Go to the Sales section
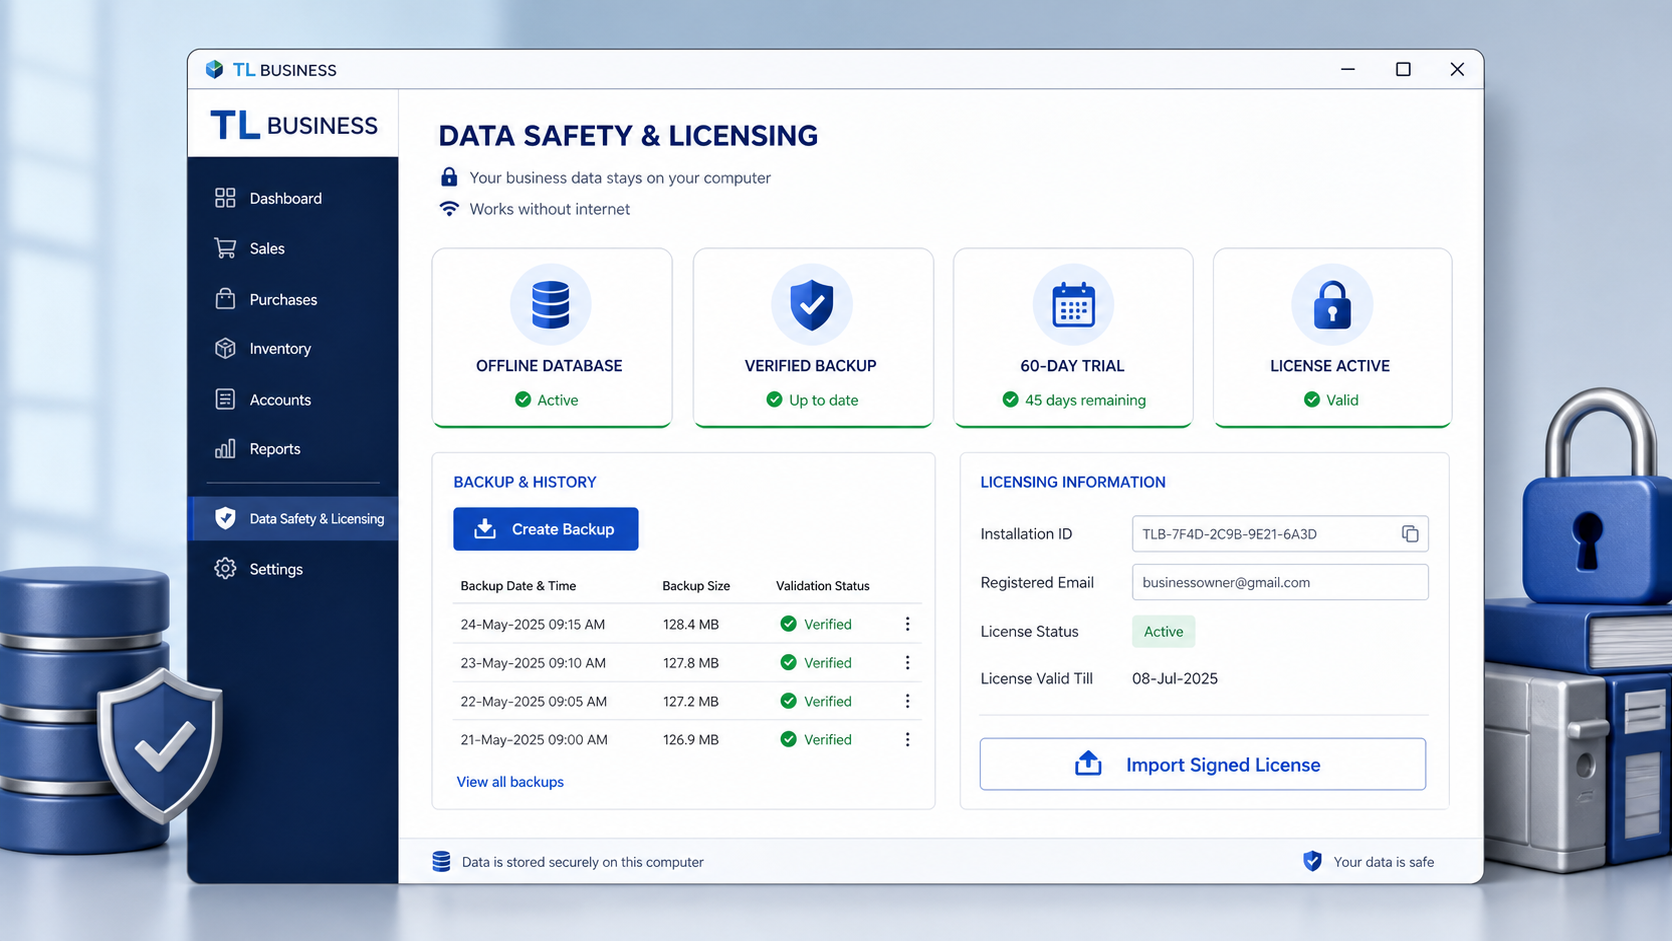This screenshot has height=941, width=1672. point(293,248)
